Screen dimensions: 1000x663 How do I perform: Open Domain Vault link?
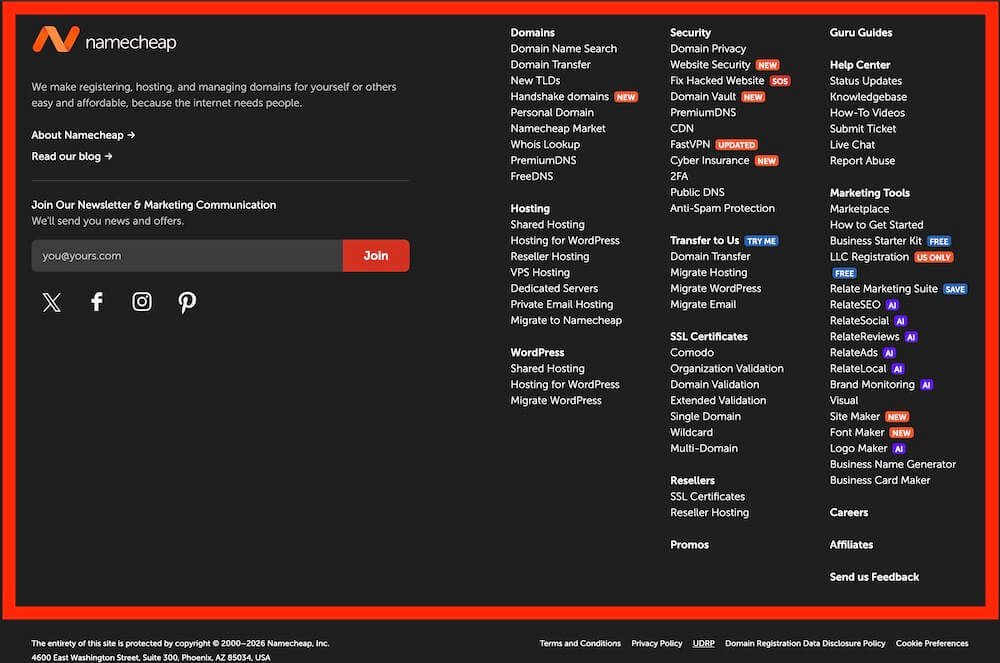(703, 96)
